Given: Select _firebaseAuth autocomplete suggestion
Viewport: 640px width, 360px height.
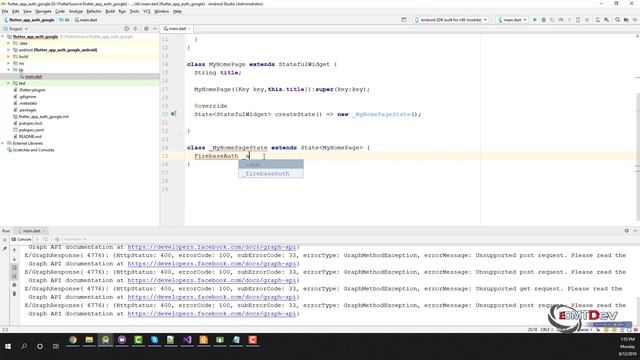Looking at the screenshot, I should pyautogui.click(x=271, y=173).
